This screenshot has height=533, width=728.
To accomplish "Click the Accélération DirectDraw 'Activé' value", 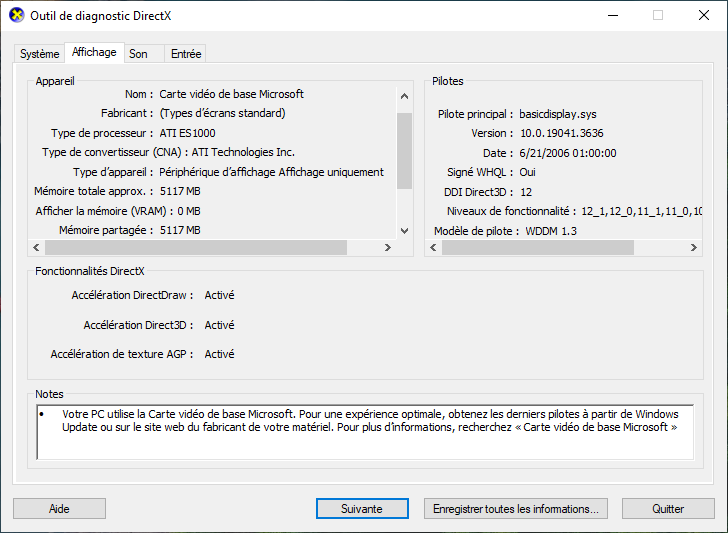I will pyautogui.click(x=220, y=295).
